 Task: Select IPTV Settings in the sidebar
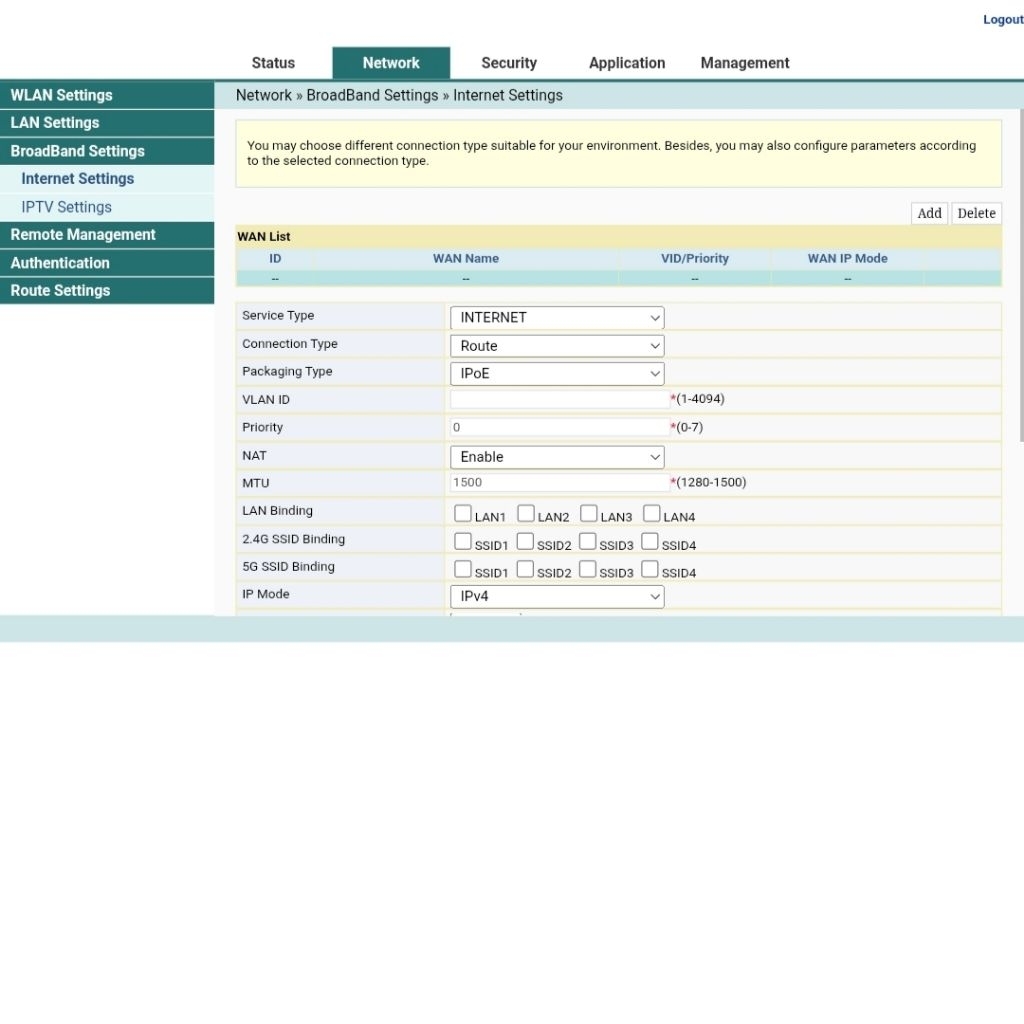(67, 207)
